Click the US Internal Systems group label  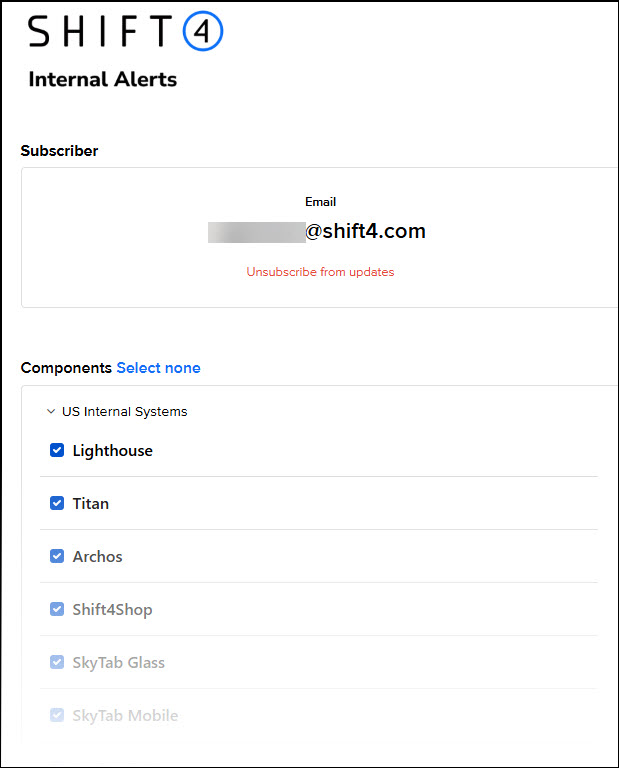pos(124,412)
